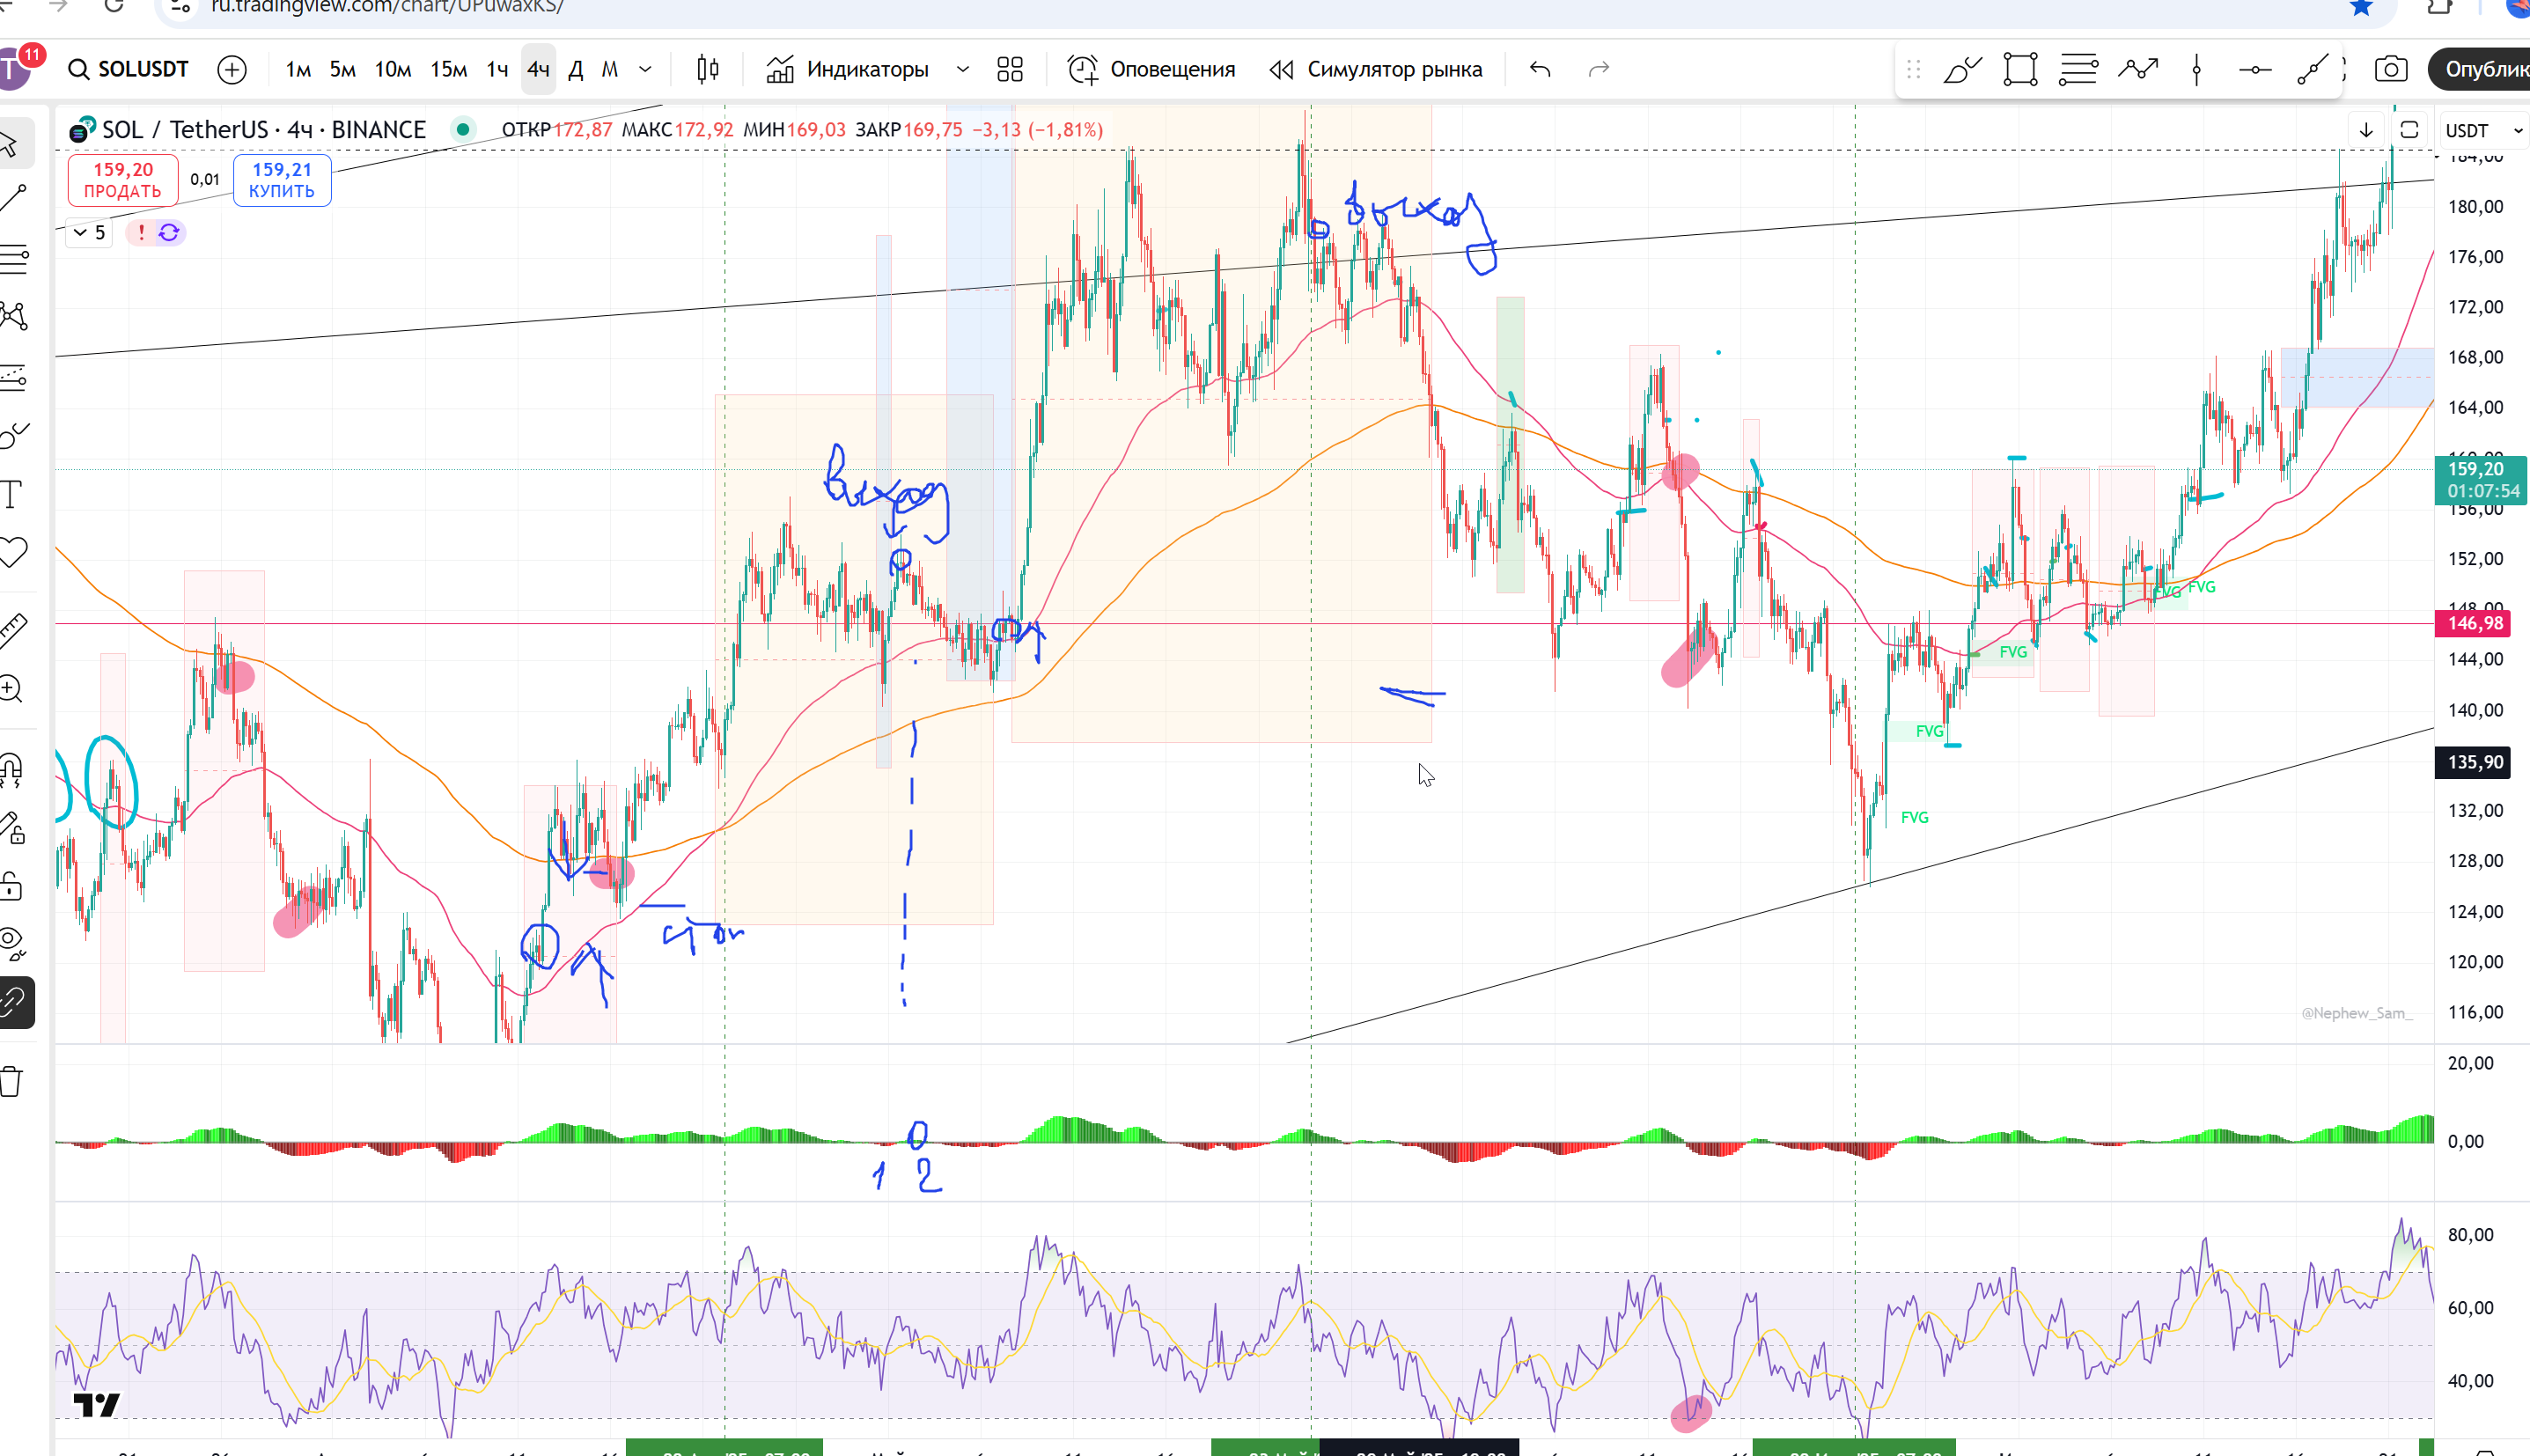Viewport: 2530px width, 1456px height.
Task: Click the SOL / TetherUS symbol title
Action: point(264,129)
